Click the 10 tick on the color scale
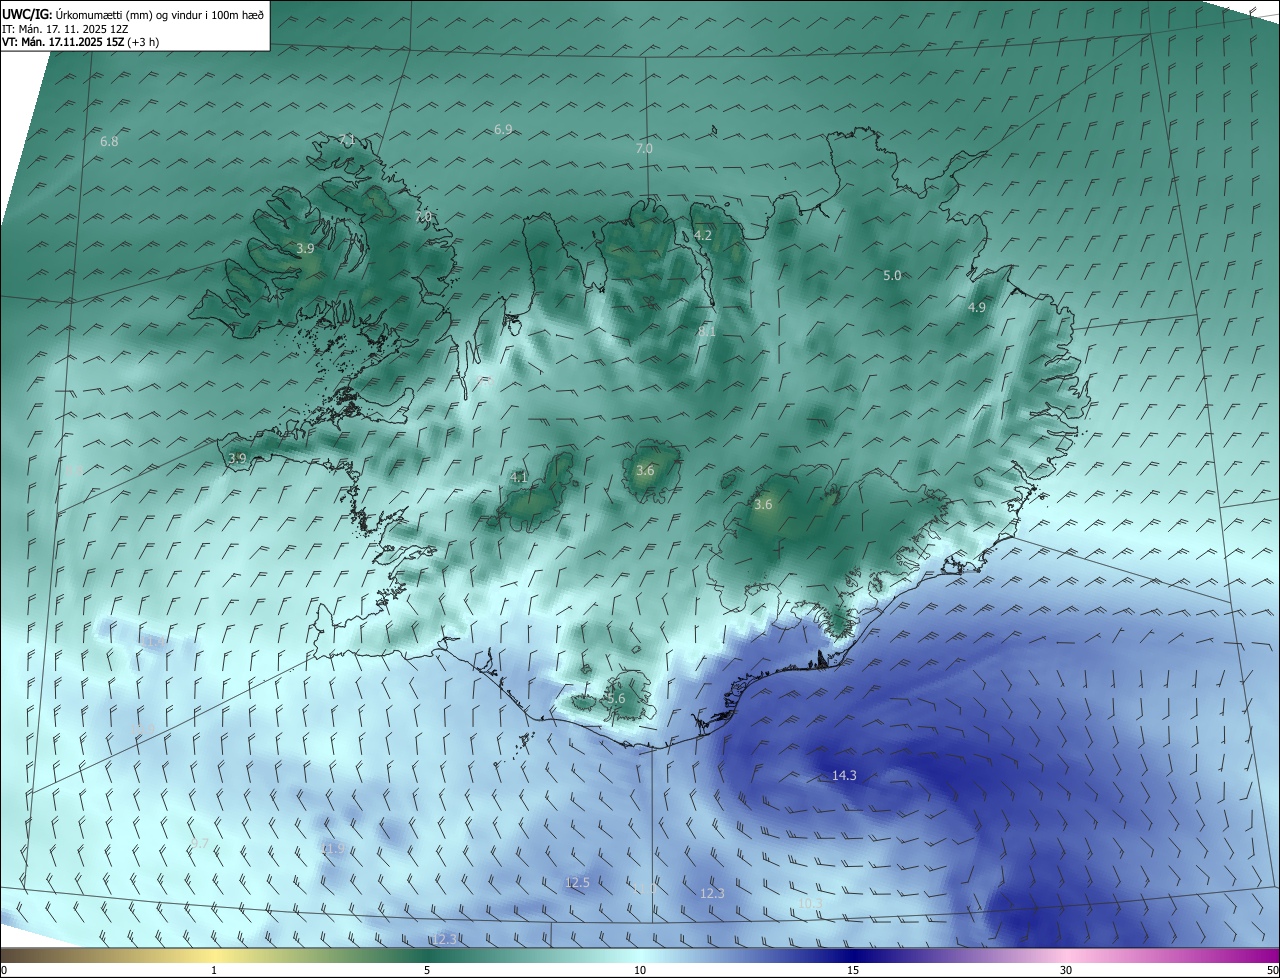 tap(640, 971)
